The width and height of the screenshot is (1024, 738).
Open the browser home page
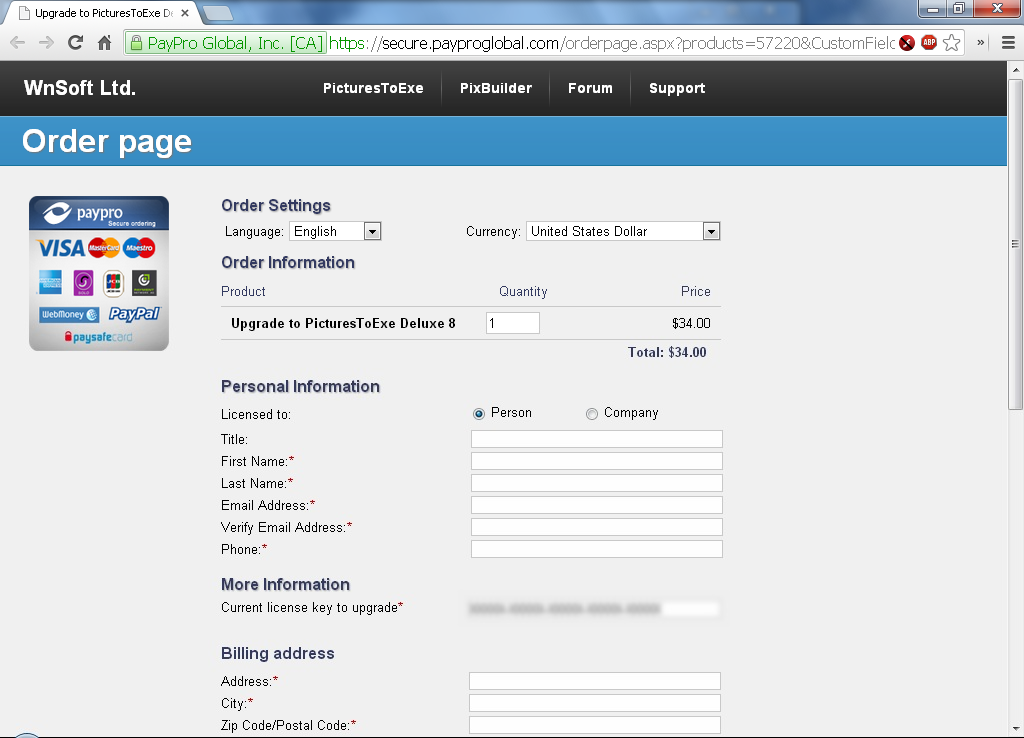(104, 43)
